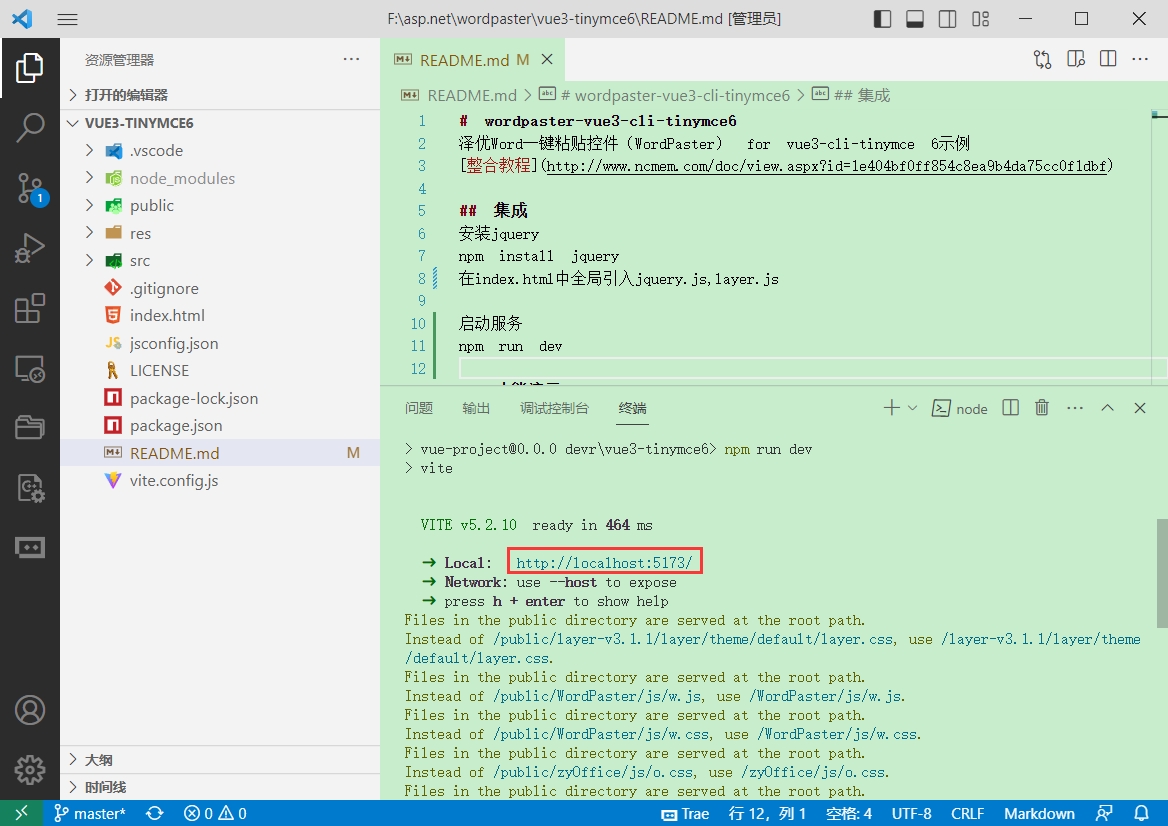Open the localhost:5173 link in terminal
The image size is (1168, 826).
(x=603, y=563)
